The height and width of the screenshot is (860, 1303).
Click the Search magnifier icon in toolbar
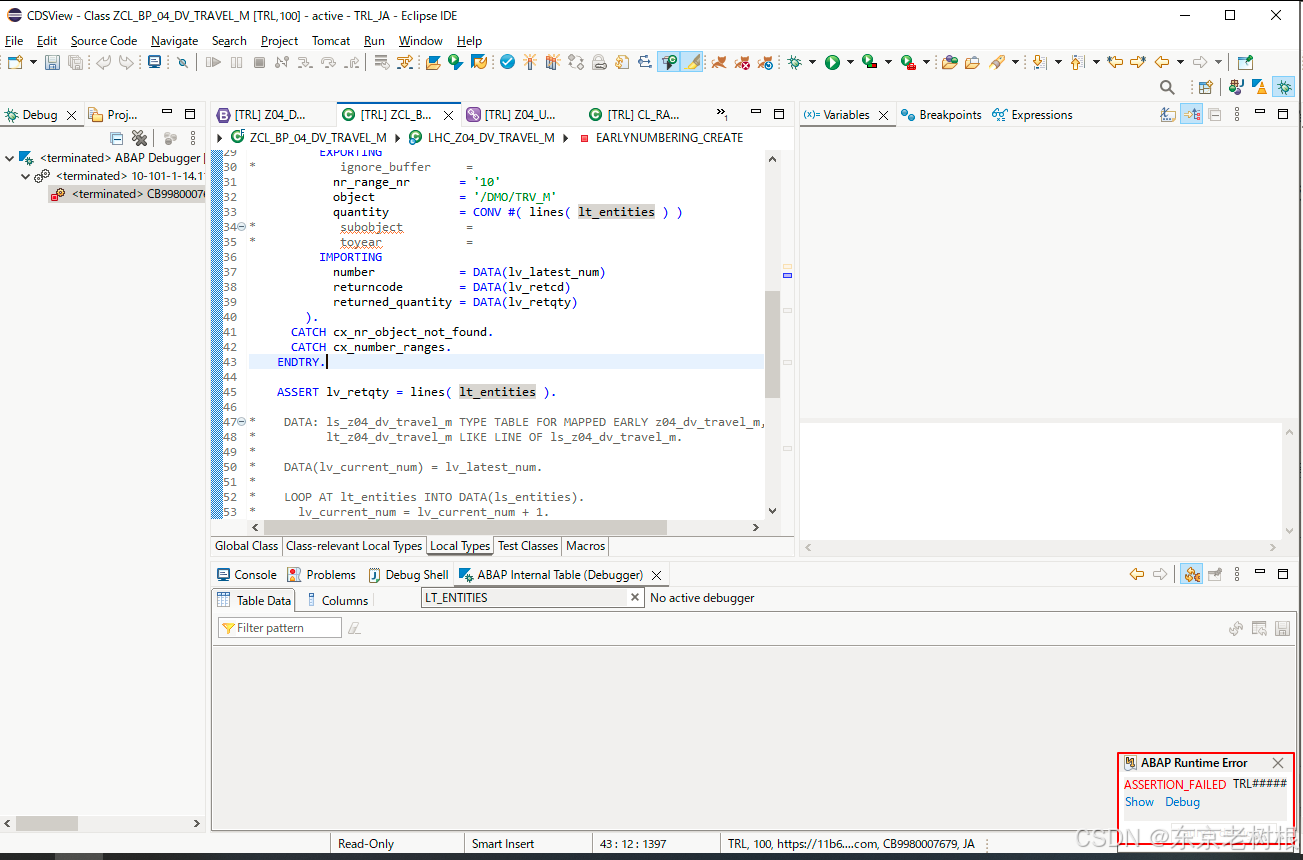click(x=1167, y=87)
